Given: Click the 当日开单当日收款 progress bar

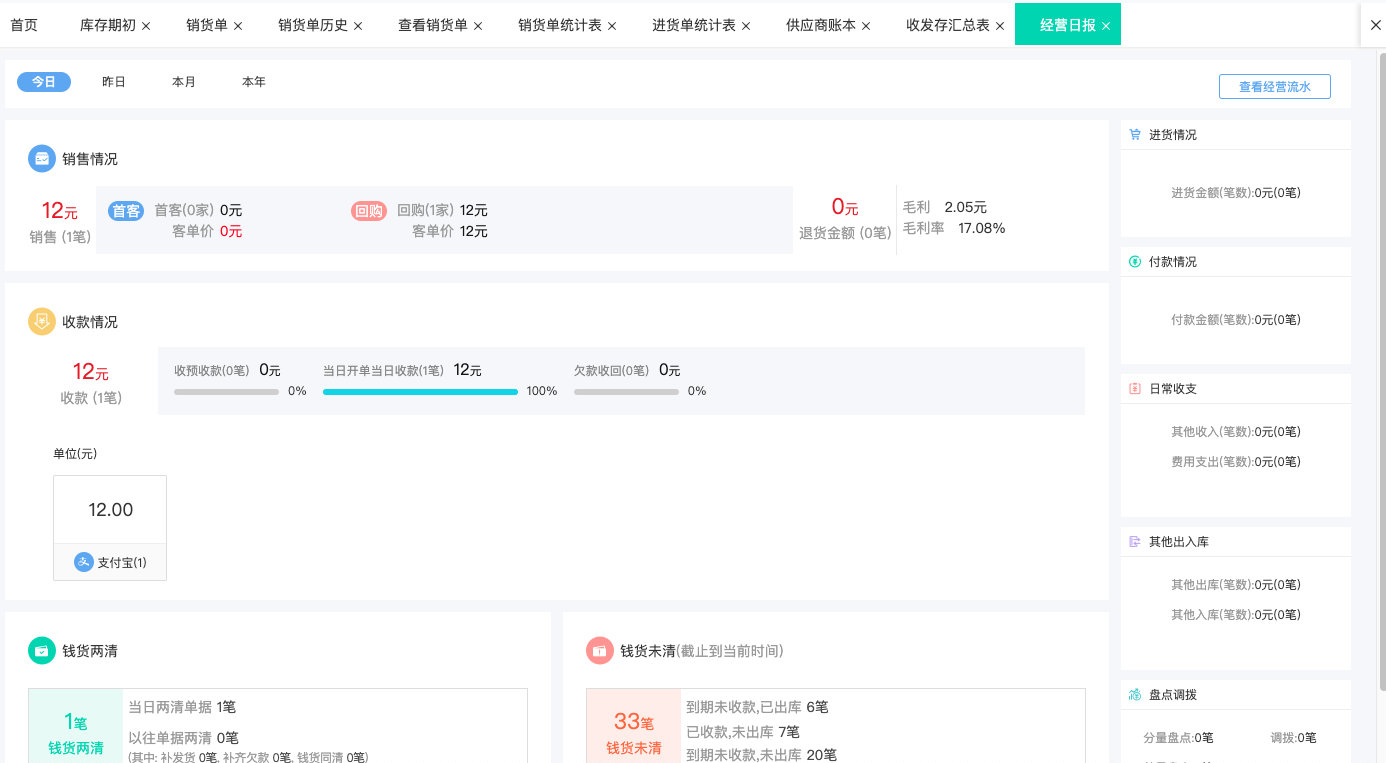Looking at the screenshot, I should 420,391.
